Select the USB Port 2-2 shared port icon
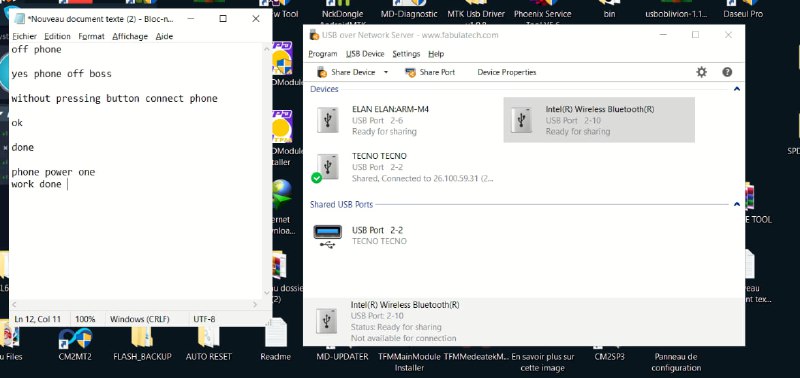 click(327, 236)
